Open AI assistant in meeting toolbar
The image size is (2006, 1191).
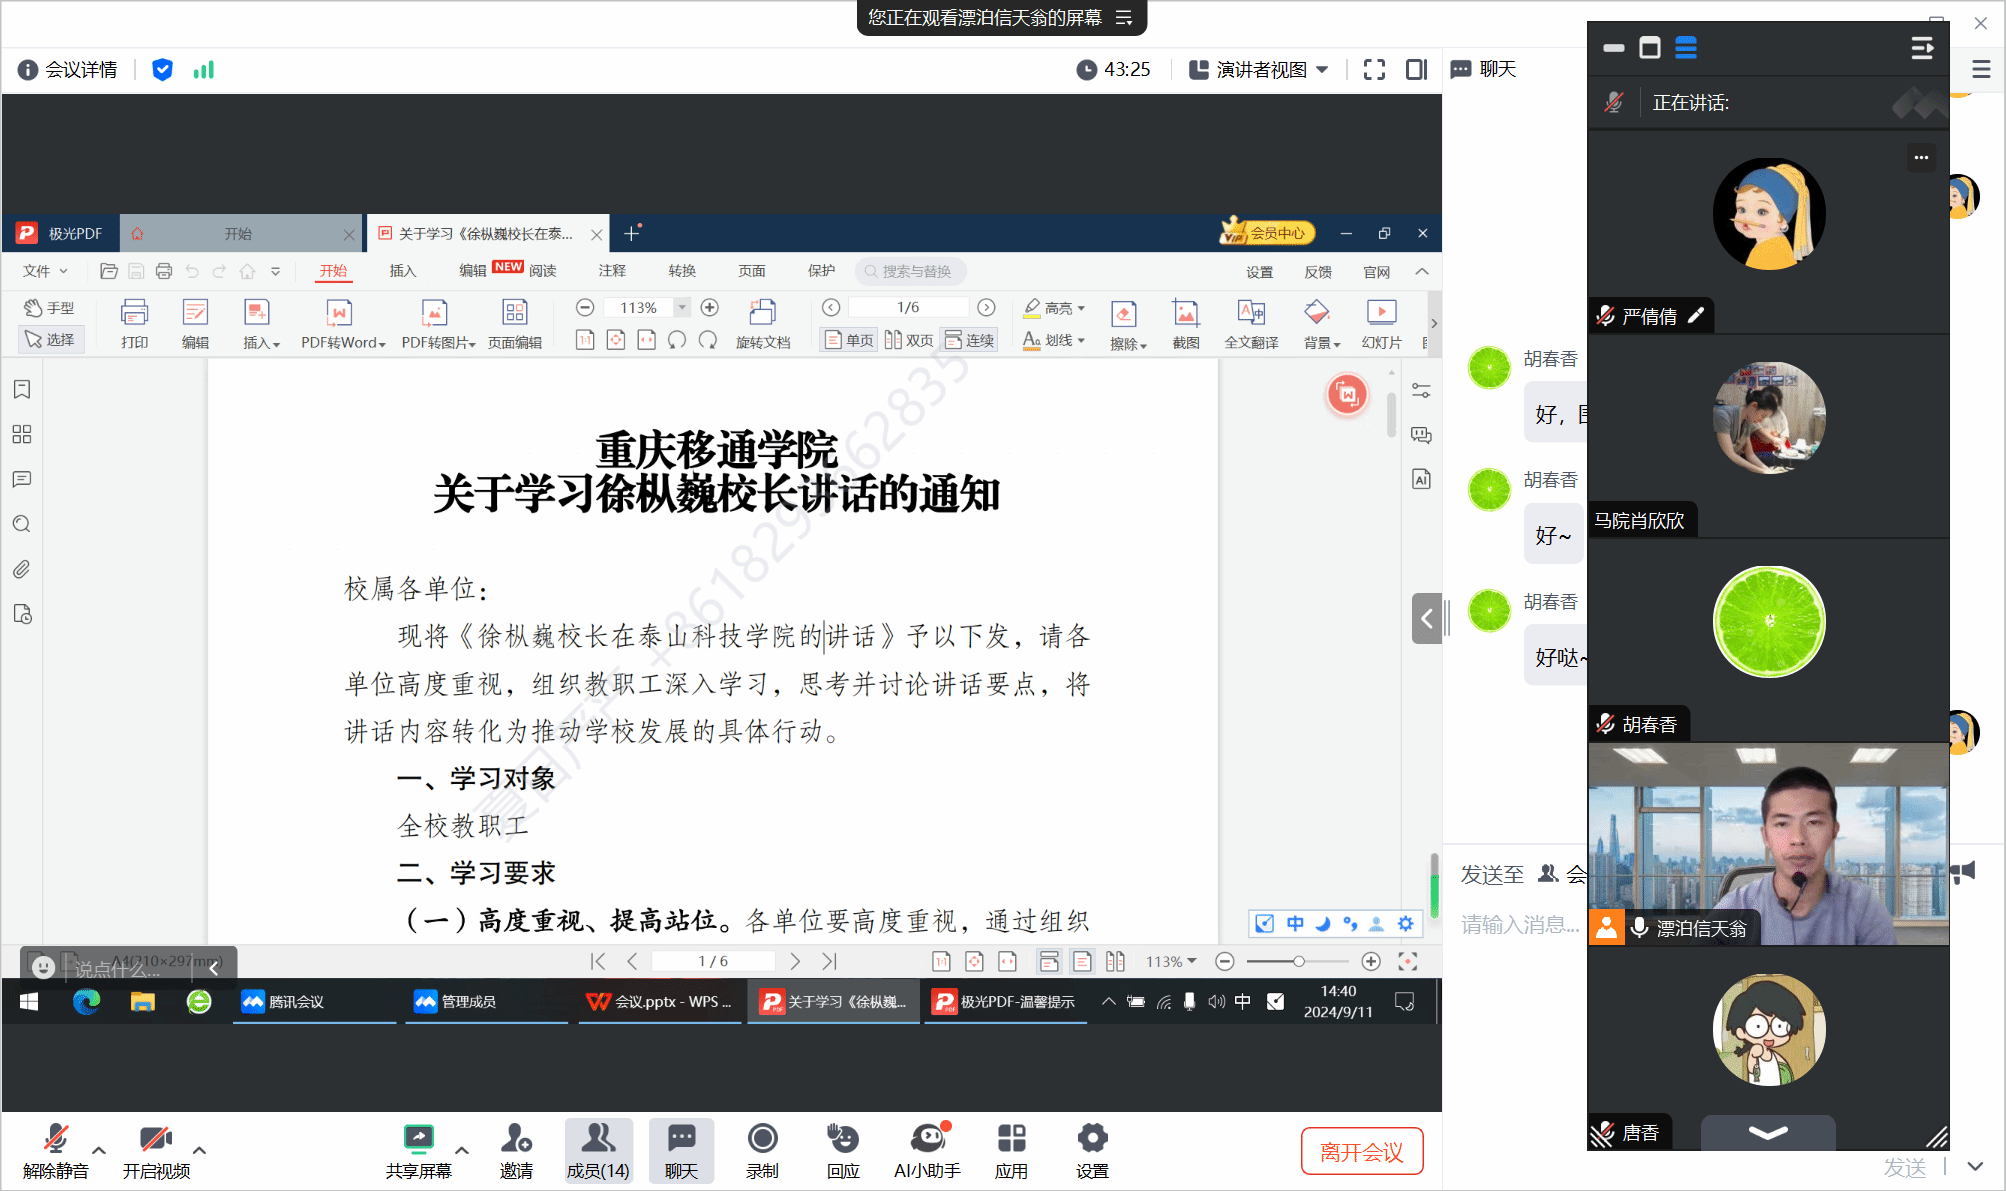tap(927, 1139)
